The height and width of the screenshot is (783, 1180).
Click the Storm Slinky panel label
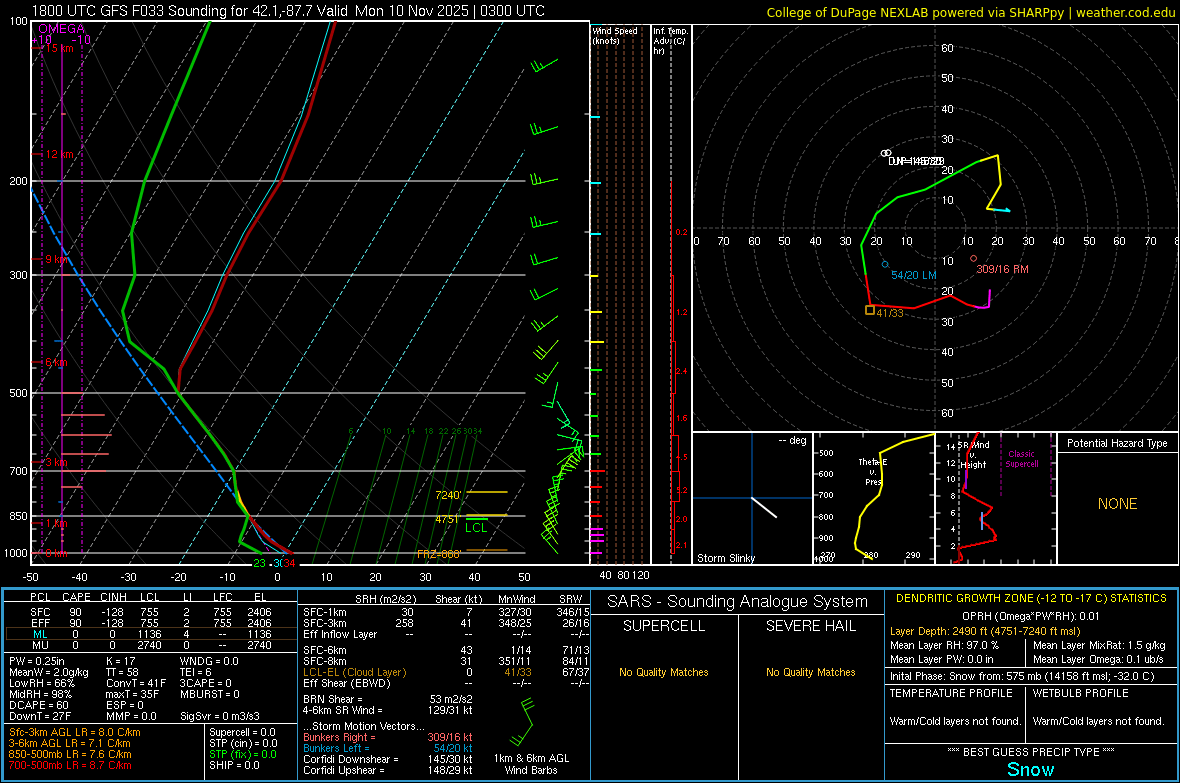click(x=725, y=558)
